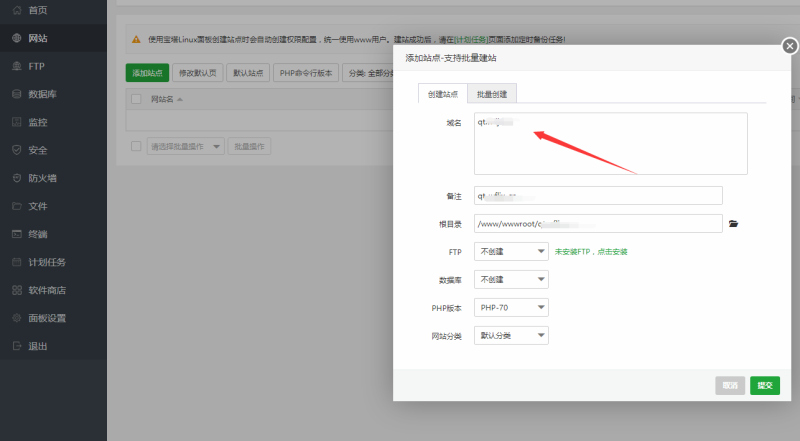This screenshot has width=800, height=441.
Task: Click the install FTP link
Action: [591, 251]
